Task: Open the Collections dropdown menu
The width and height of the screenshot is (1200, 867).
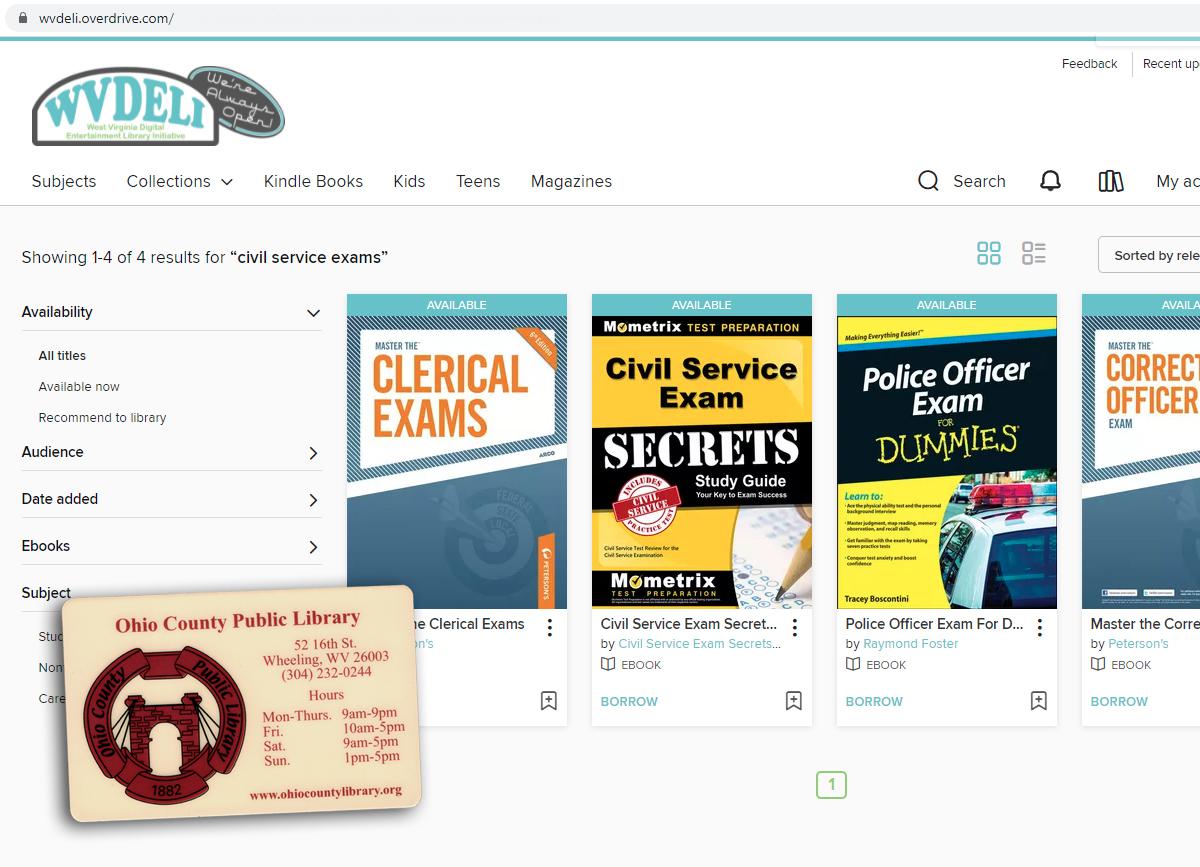Action: point(180,181)
